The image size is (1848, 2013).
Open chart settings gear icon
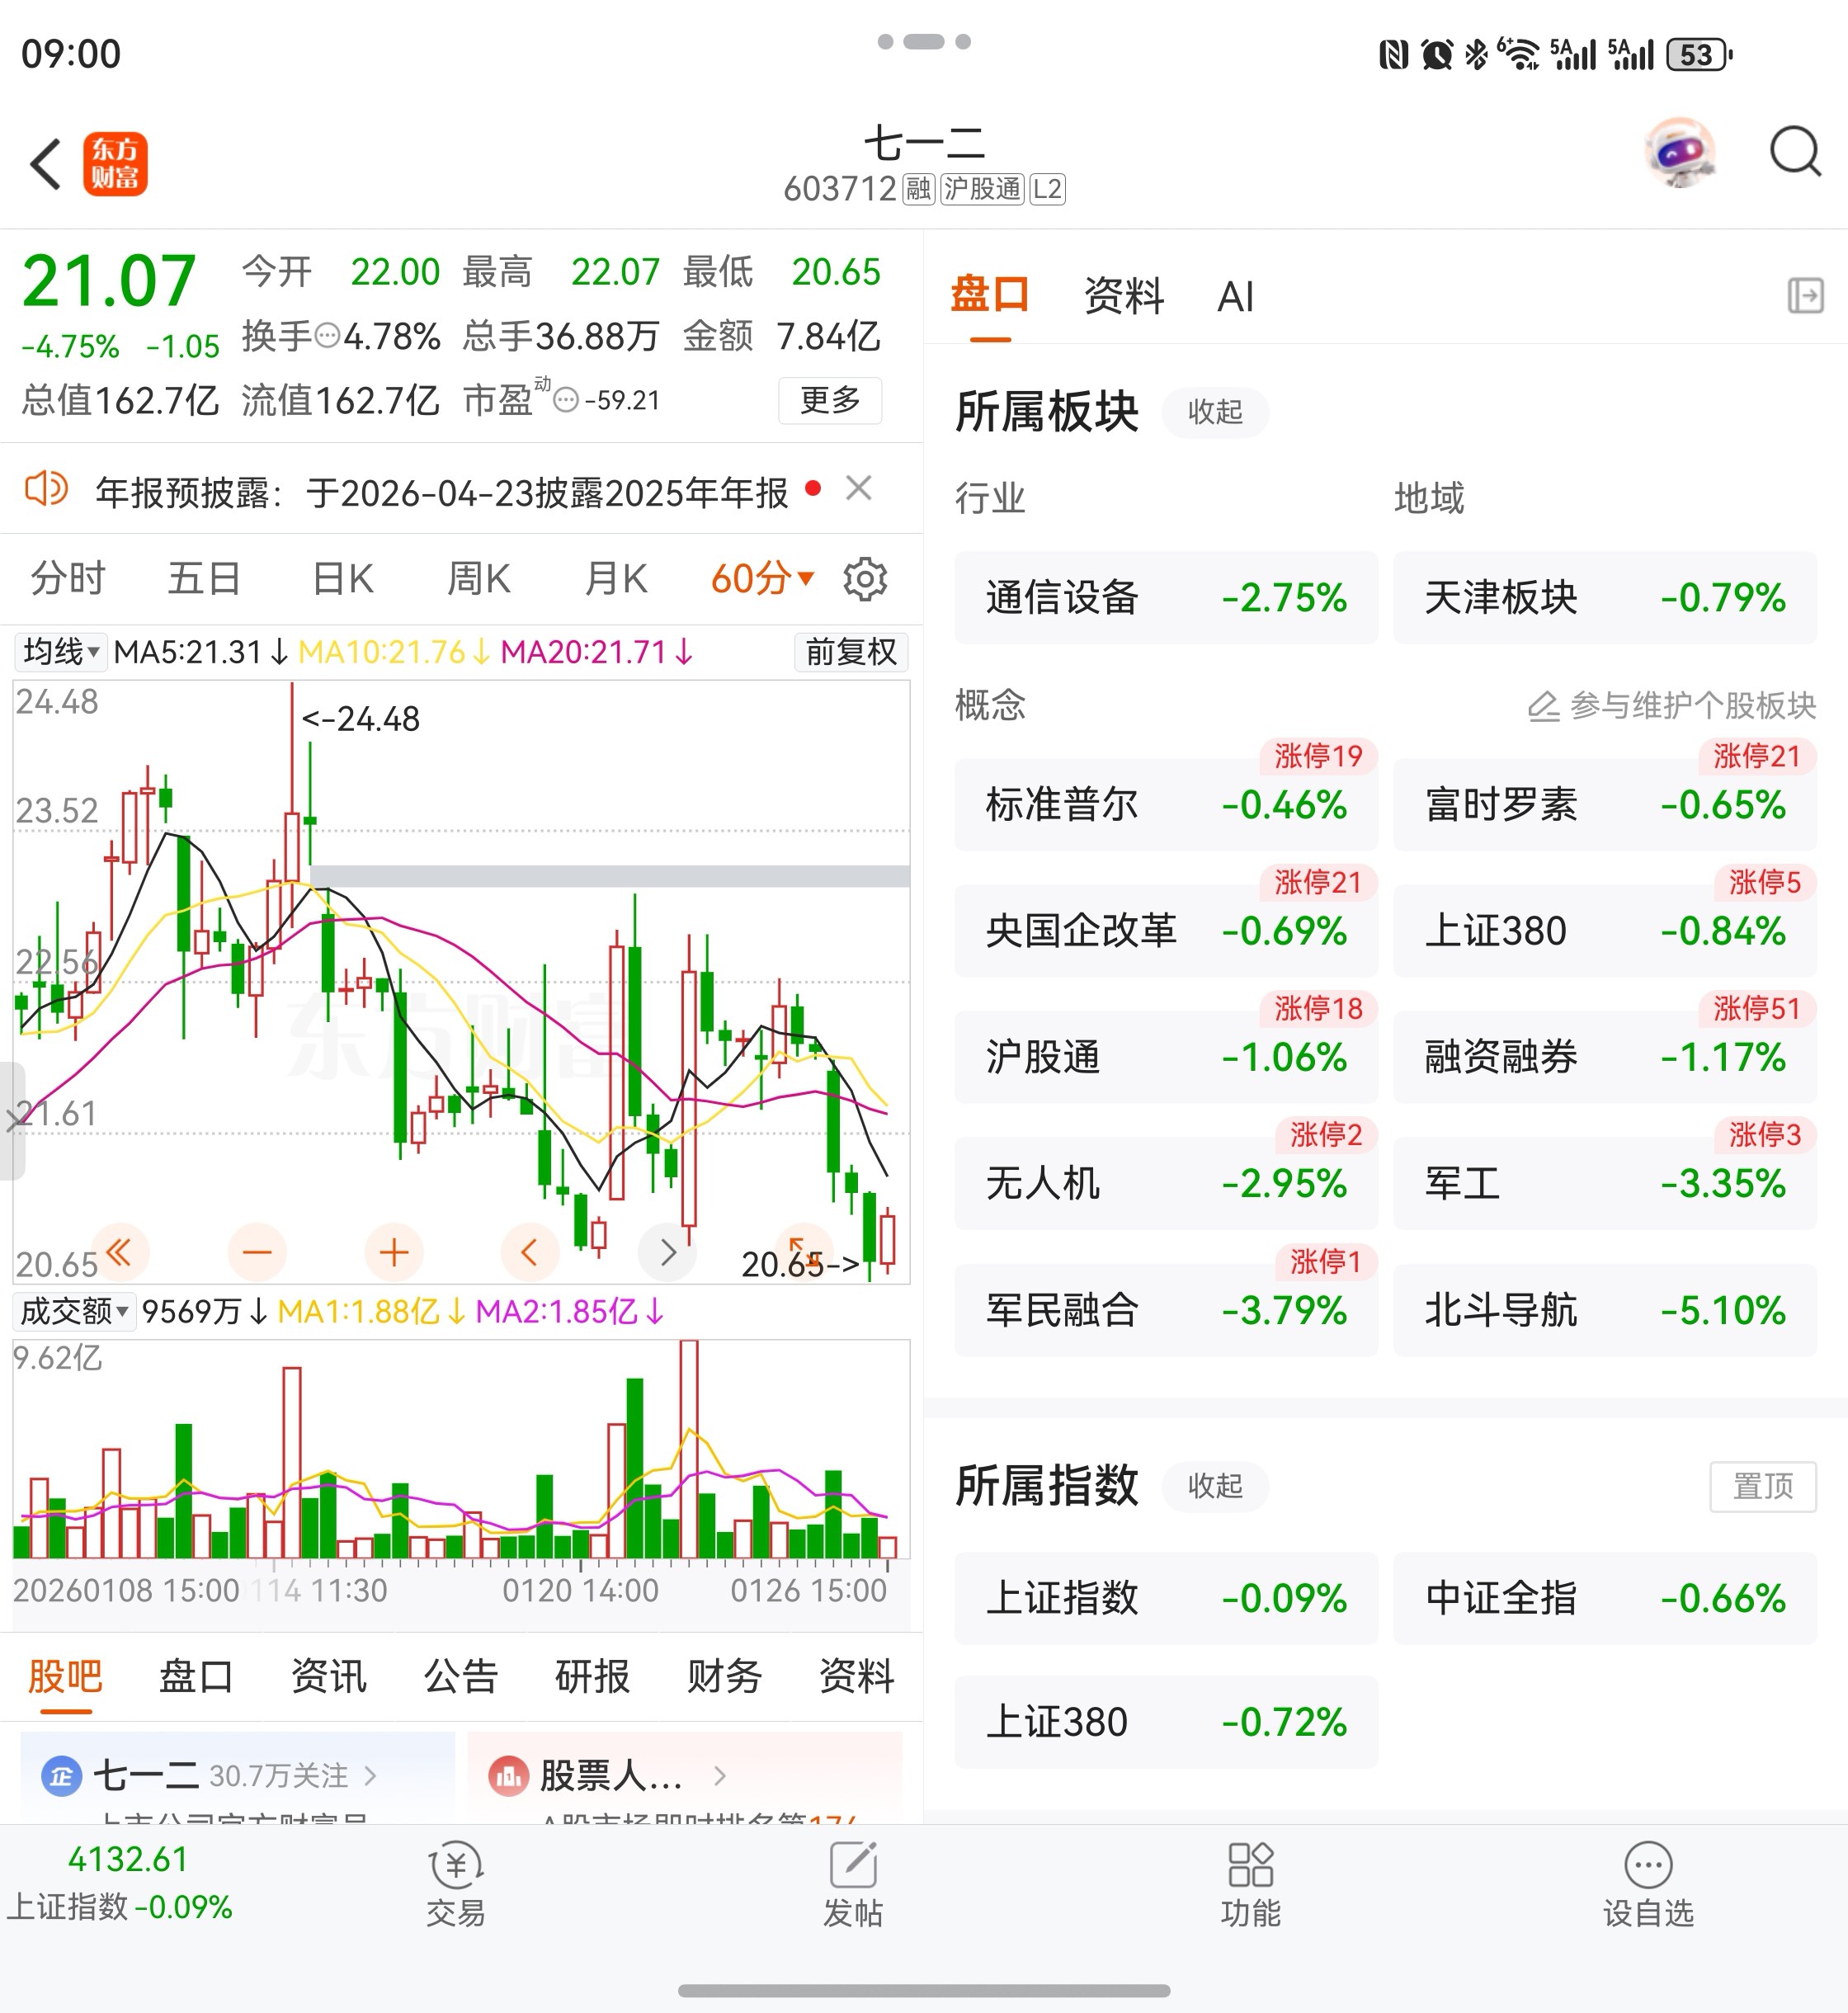[x=865, y=579]
